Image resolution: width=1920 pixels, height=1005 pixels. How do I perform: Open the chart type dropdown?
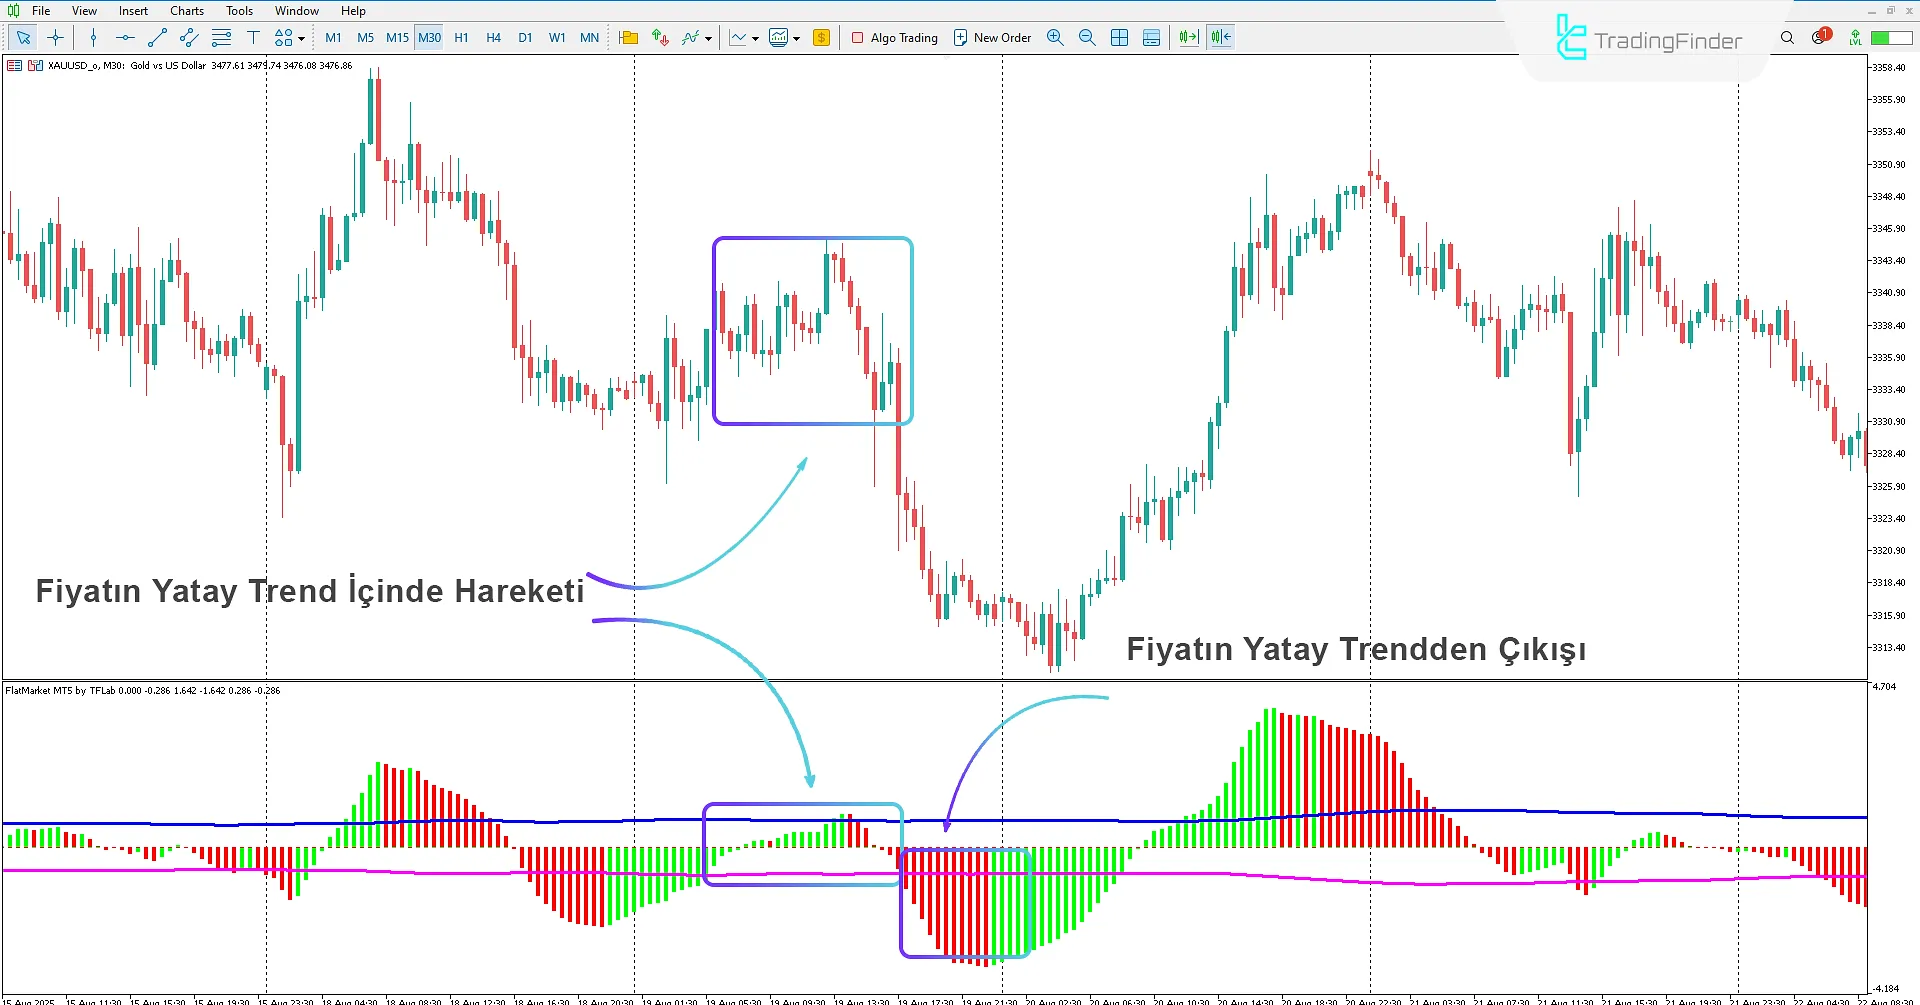pos(755,37)
